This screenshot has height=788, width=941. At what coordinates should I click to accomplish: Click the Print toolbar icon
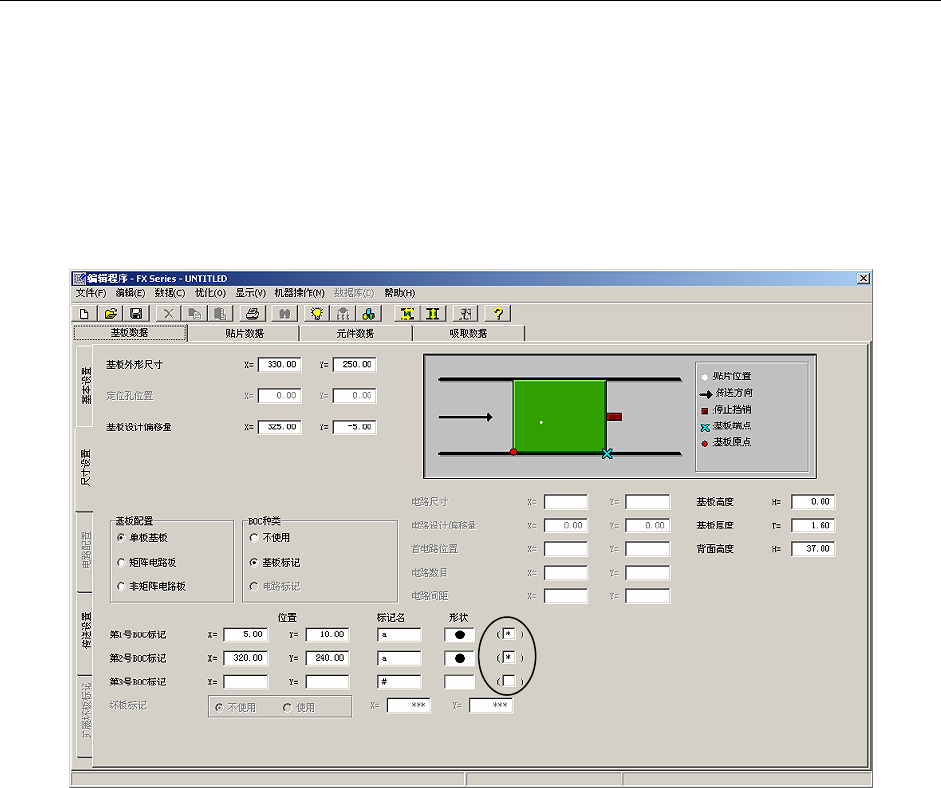tap(253, 313)
